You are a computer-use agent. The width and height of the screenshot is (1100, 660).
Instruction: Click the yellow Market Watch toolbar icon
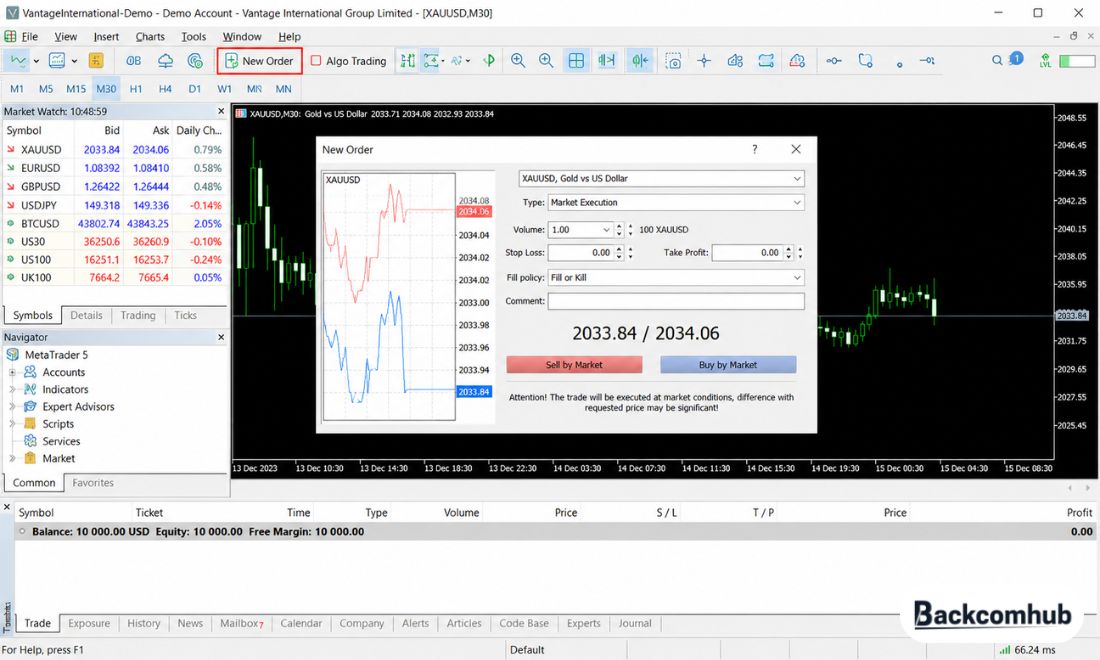96,61
